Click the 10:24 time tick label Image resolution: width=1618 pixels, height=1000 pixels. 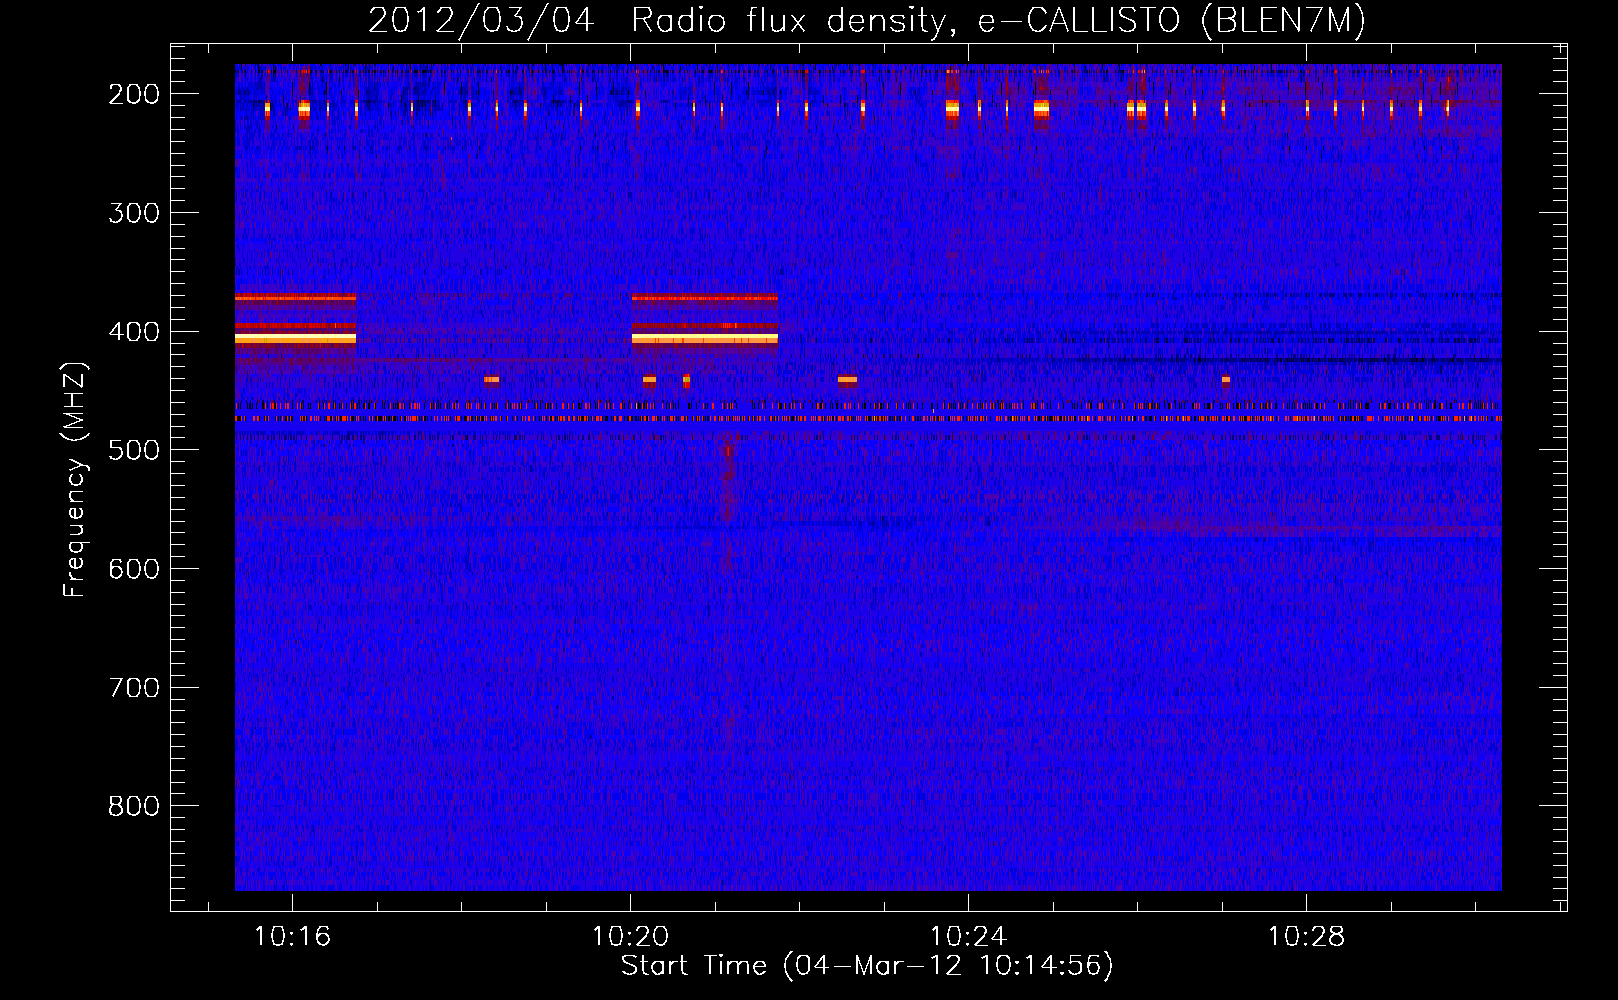[x=968, y=937]
